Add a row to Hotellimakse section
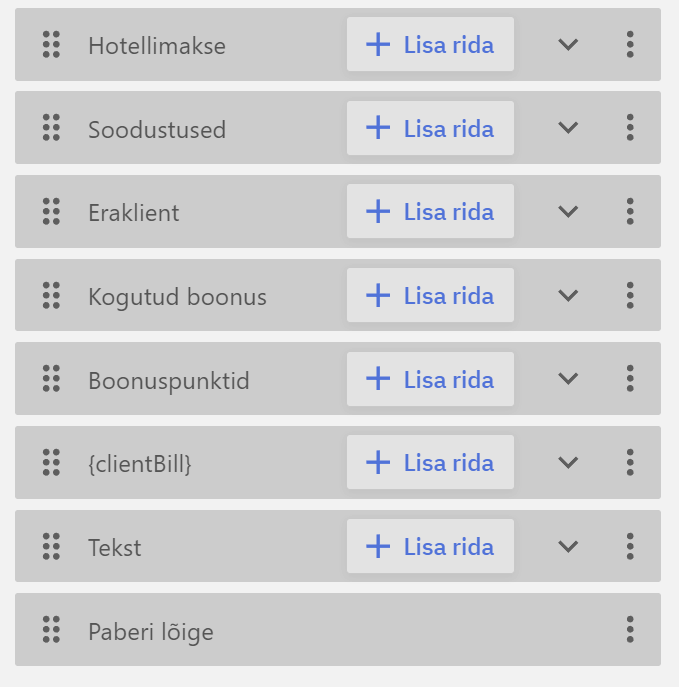Screen dimensions: 679x687 click(x=430, y=44)
